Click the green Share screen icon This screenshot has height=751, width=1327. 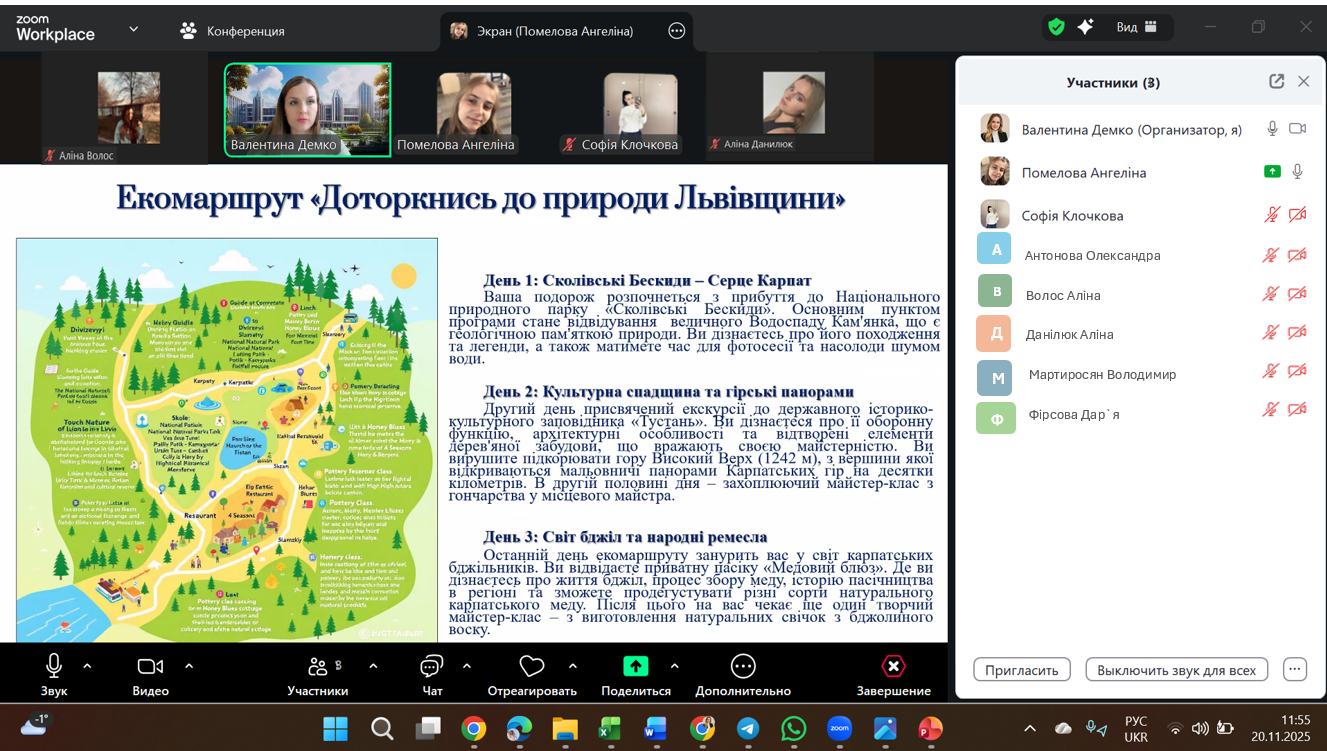(636, 666)
